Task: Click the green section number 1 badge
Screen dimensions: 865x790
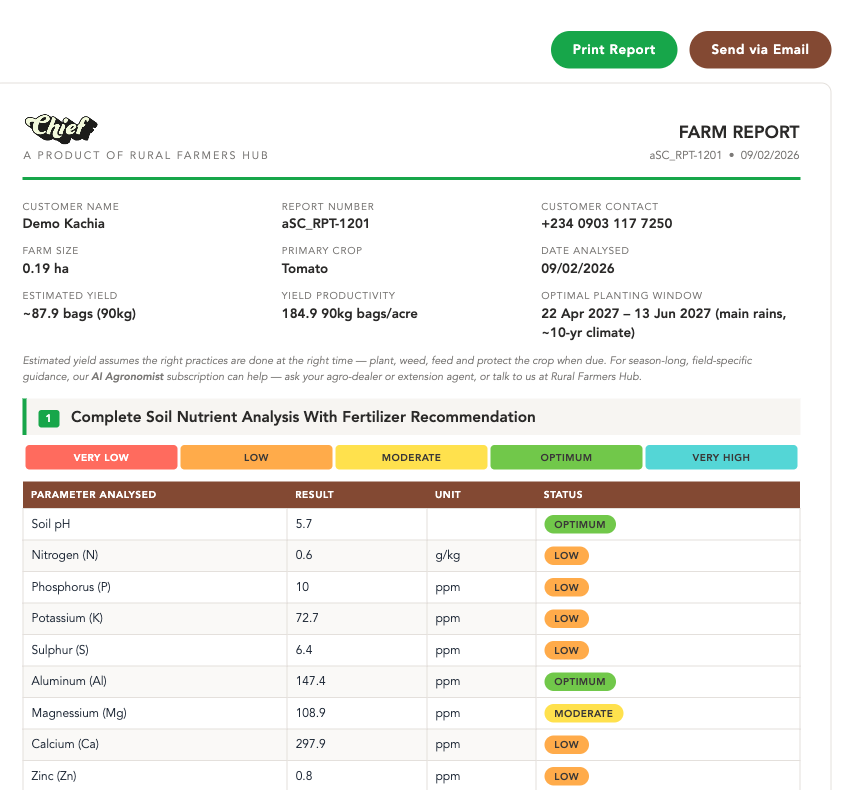Action: tap(49, 418)
